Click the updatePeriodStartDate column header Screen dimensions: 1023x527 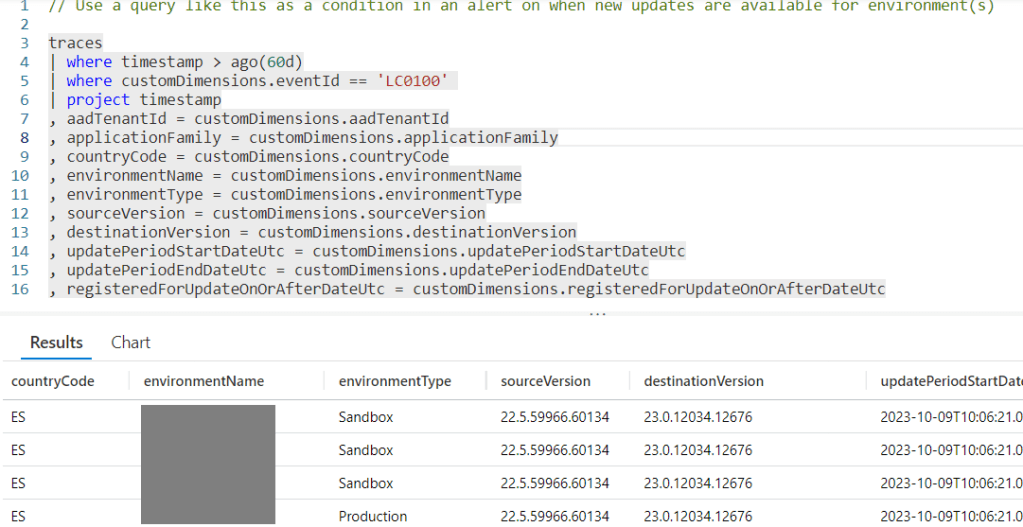coord(950,381)
